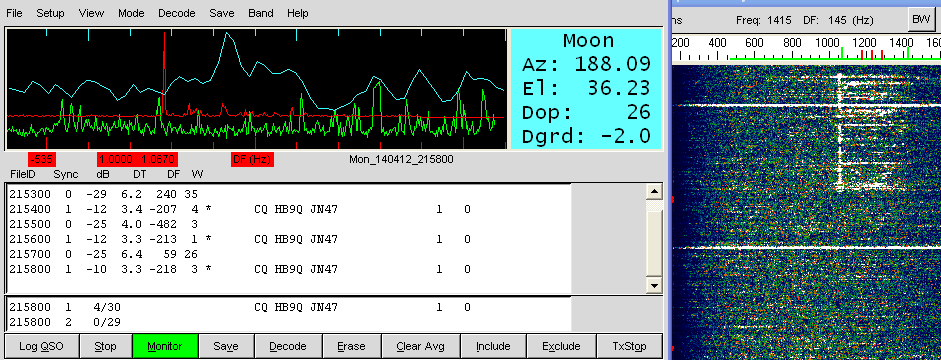Click the Stop button

(106, 346)
